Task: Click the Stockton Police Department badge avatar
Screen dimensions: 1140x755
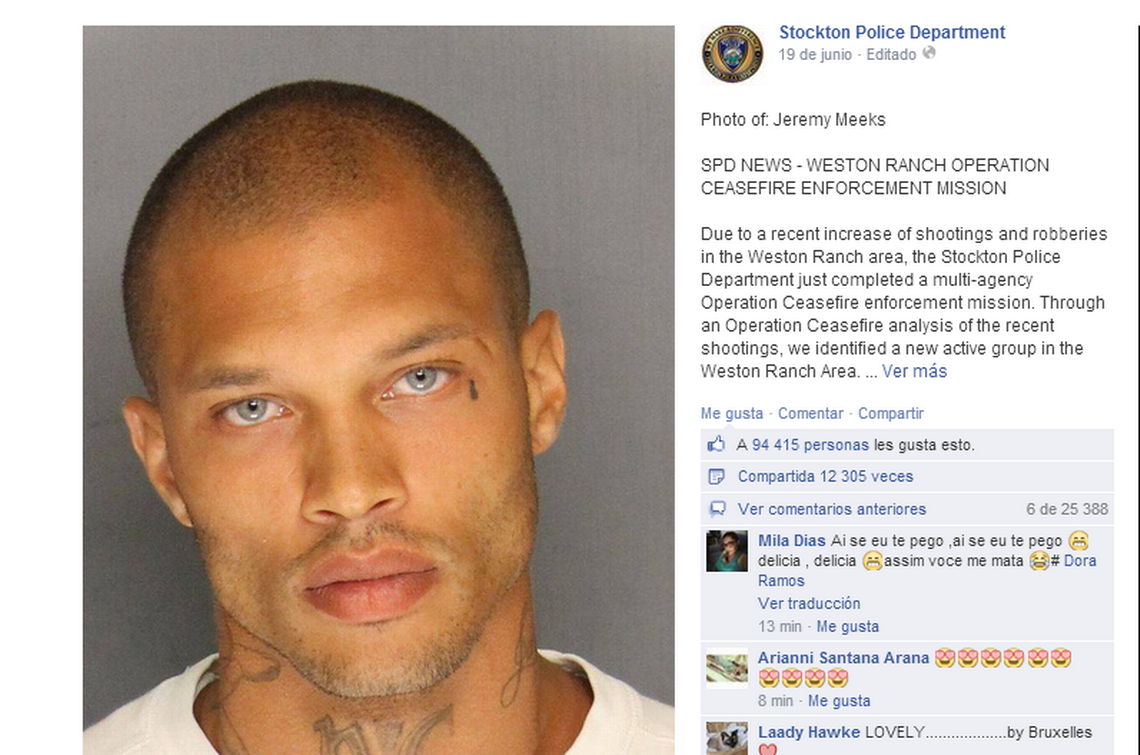Action: point(732,53)
